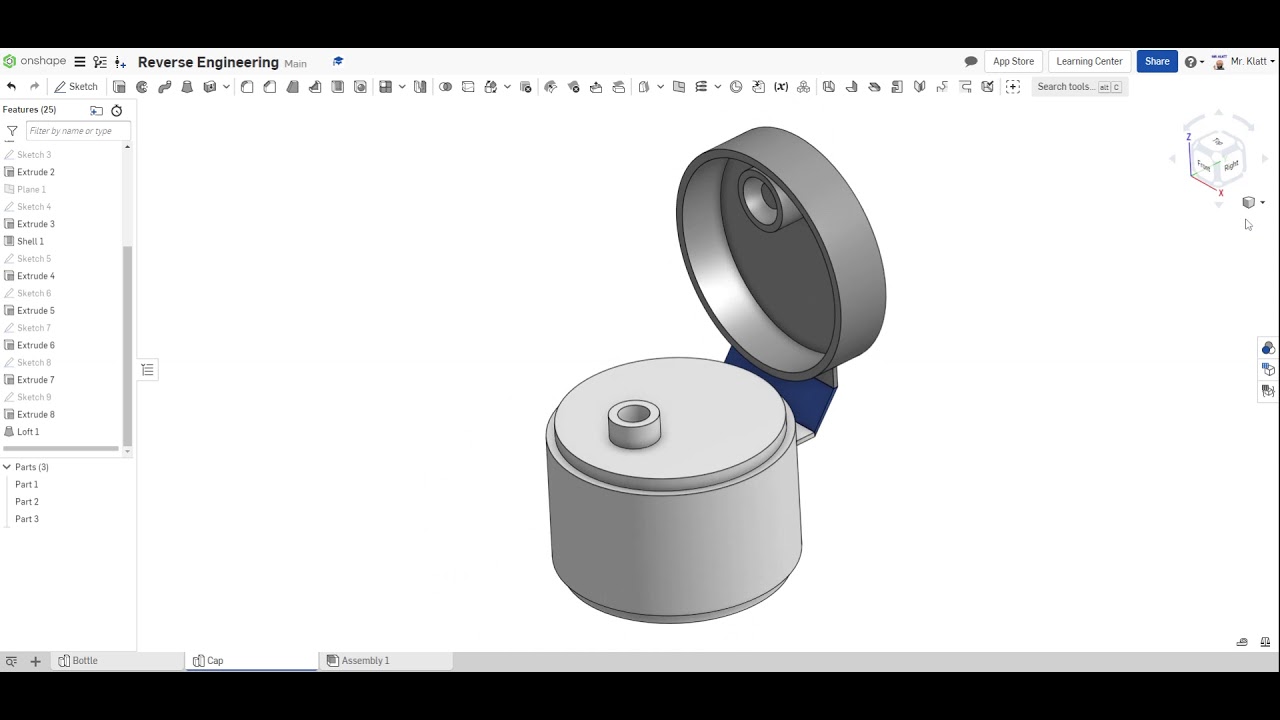Click the insert new element icon beside hamburger

[x=121, y=62]
